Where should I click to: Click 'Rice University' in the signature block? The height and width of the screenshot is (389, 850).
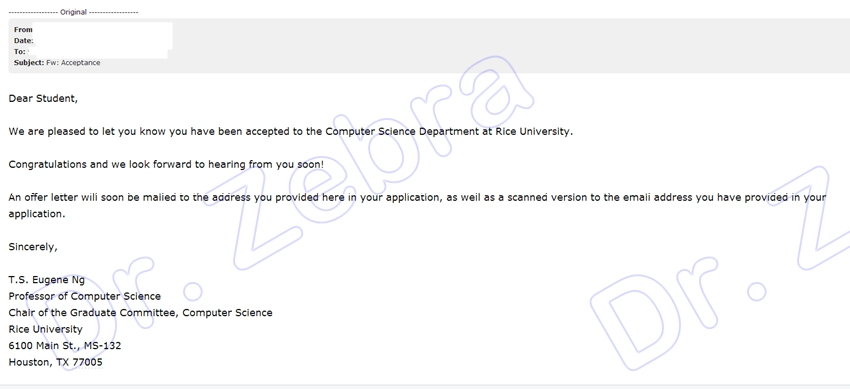[x=46, y=329]
